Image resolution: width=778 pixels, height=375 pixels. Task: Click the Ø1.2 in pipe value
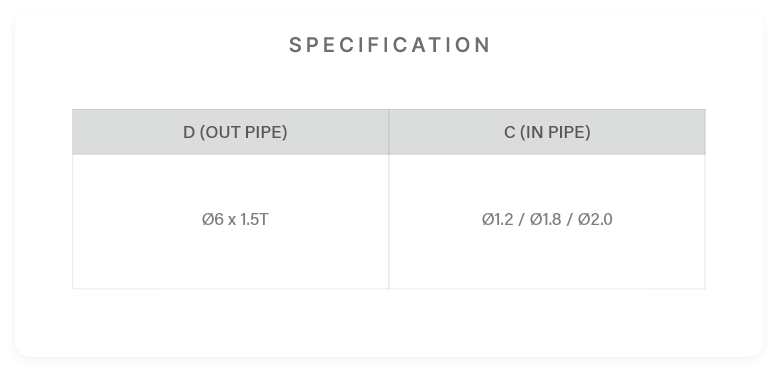coord(498,219)
